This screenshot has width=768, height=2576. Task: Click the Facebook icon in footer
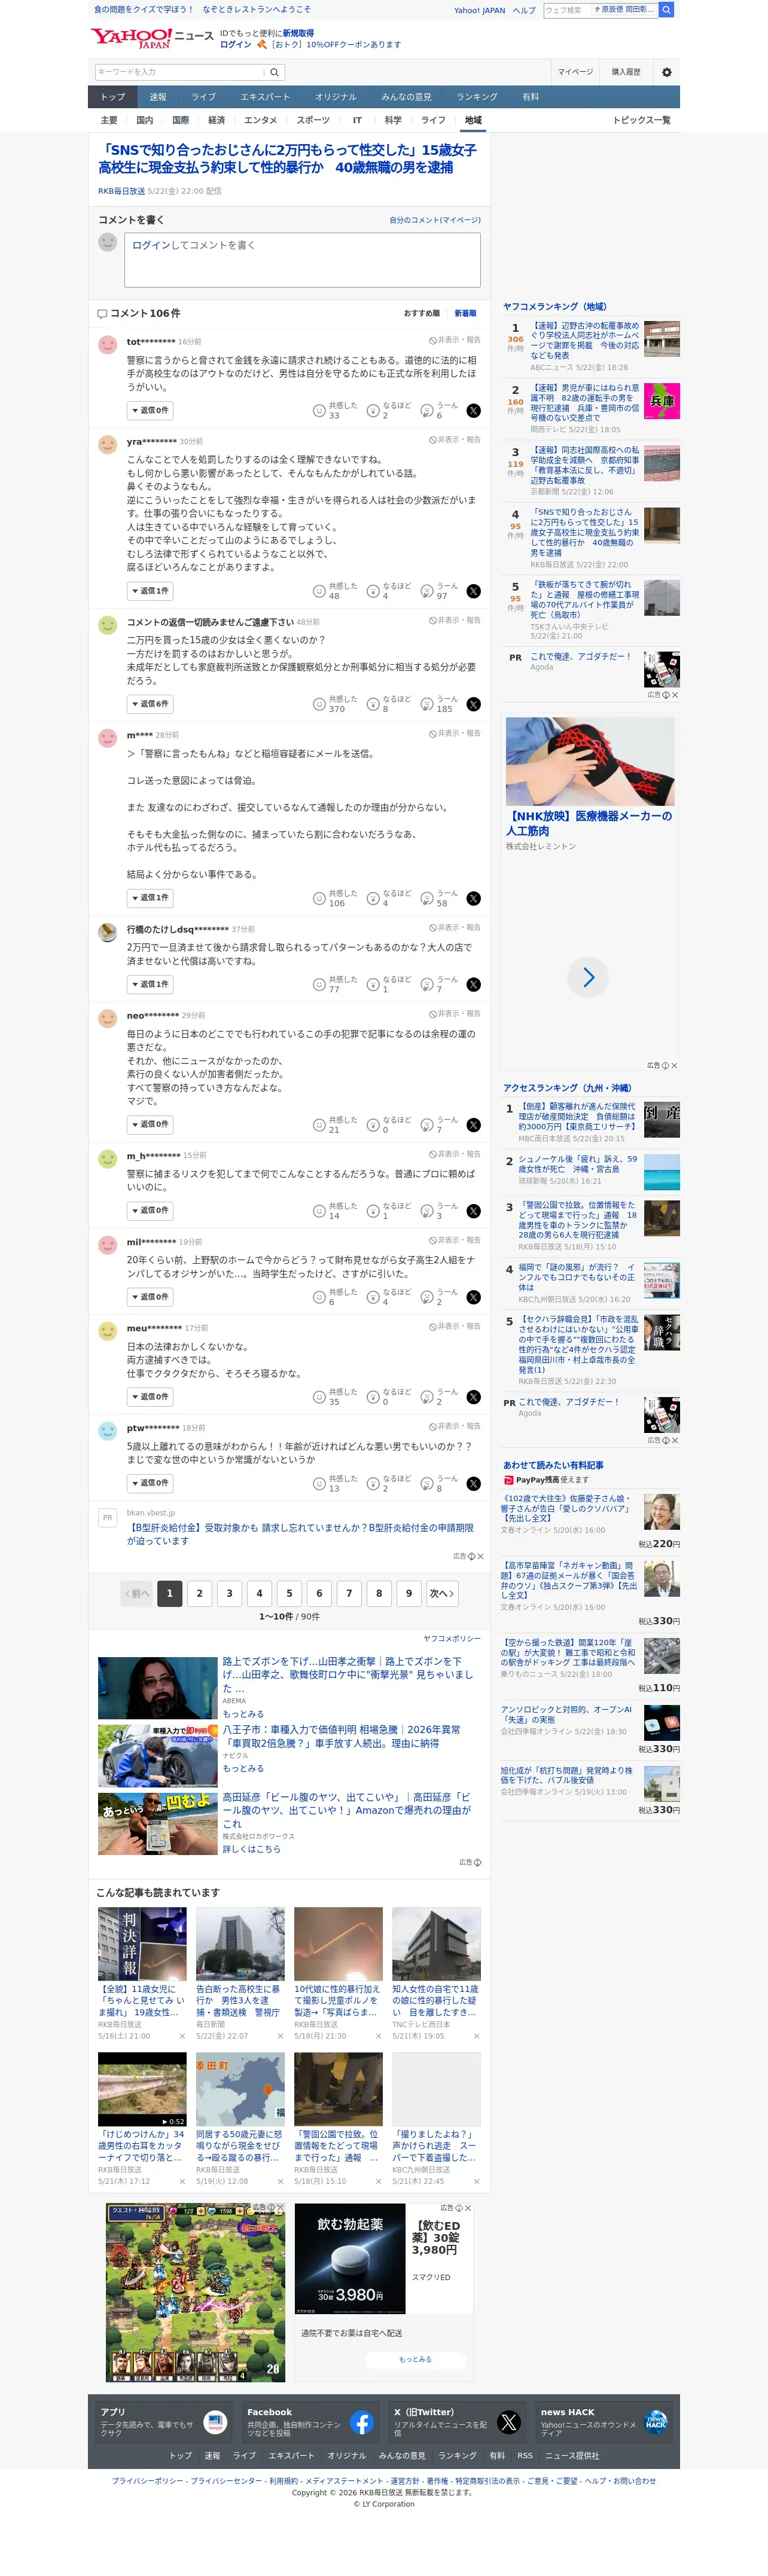click(362, 2423)
